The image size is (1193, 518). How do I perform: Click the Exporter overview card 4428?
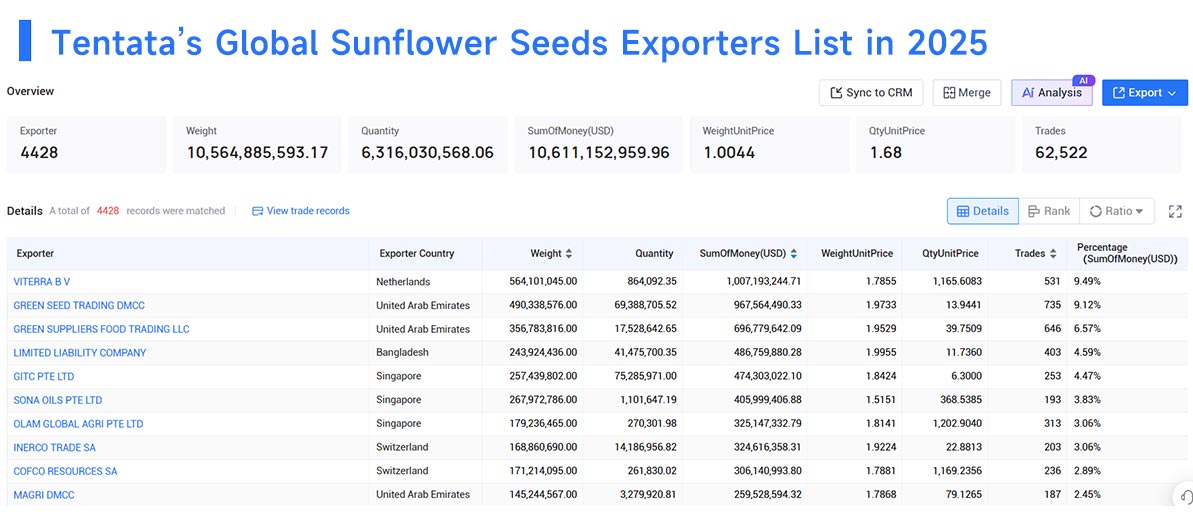click(86, 144)
